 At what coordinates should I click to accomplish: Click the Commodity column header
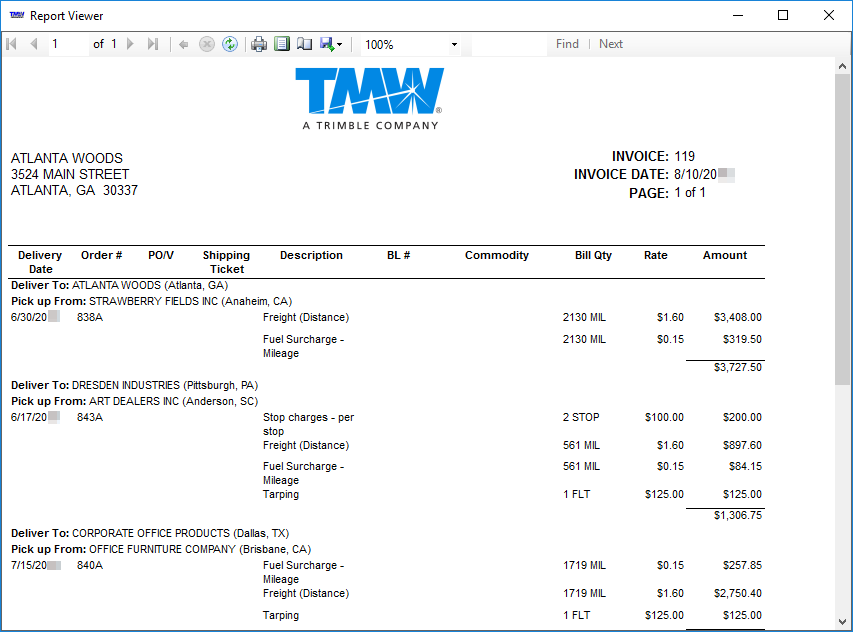[497, 255]
